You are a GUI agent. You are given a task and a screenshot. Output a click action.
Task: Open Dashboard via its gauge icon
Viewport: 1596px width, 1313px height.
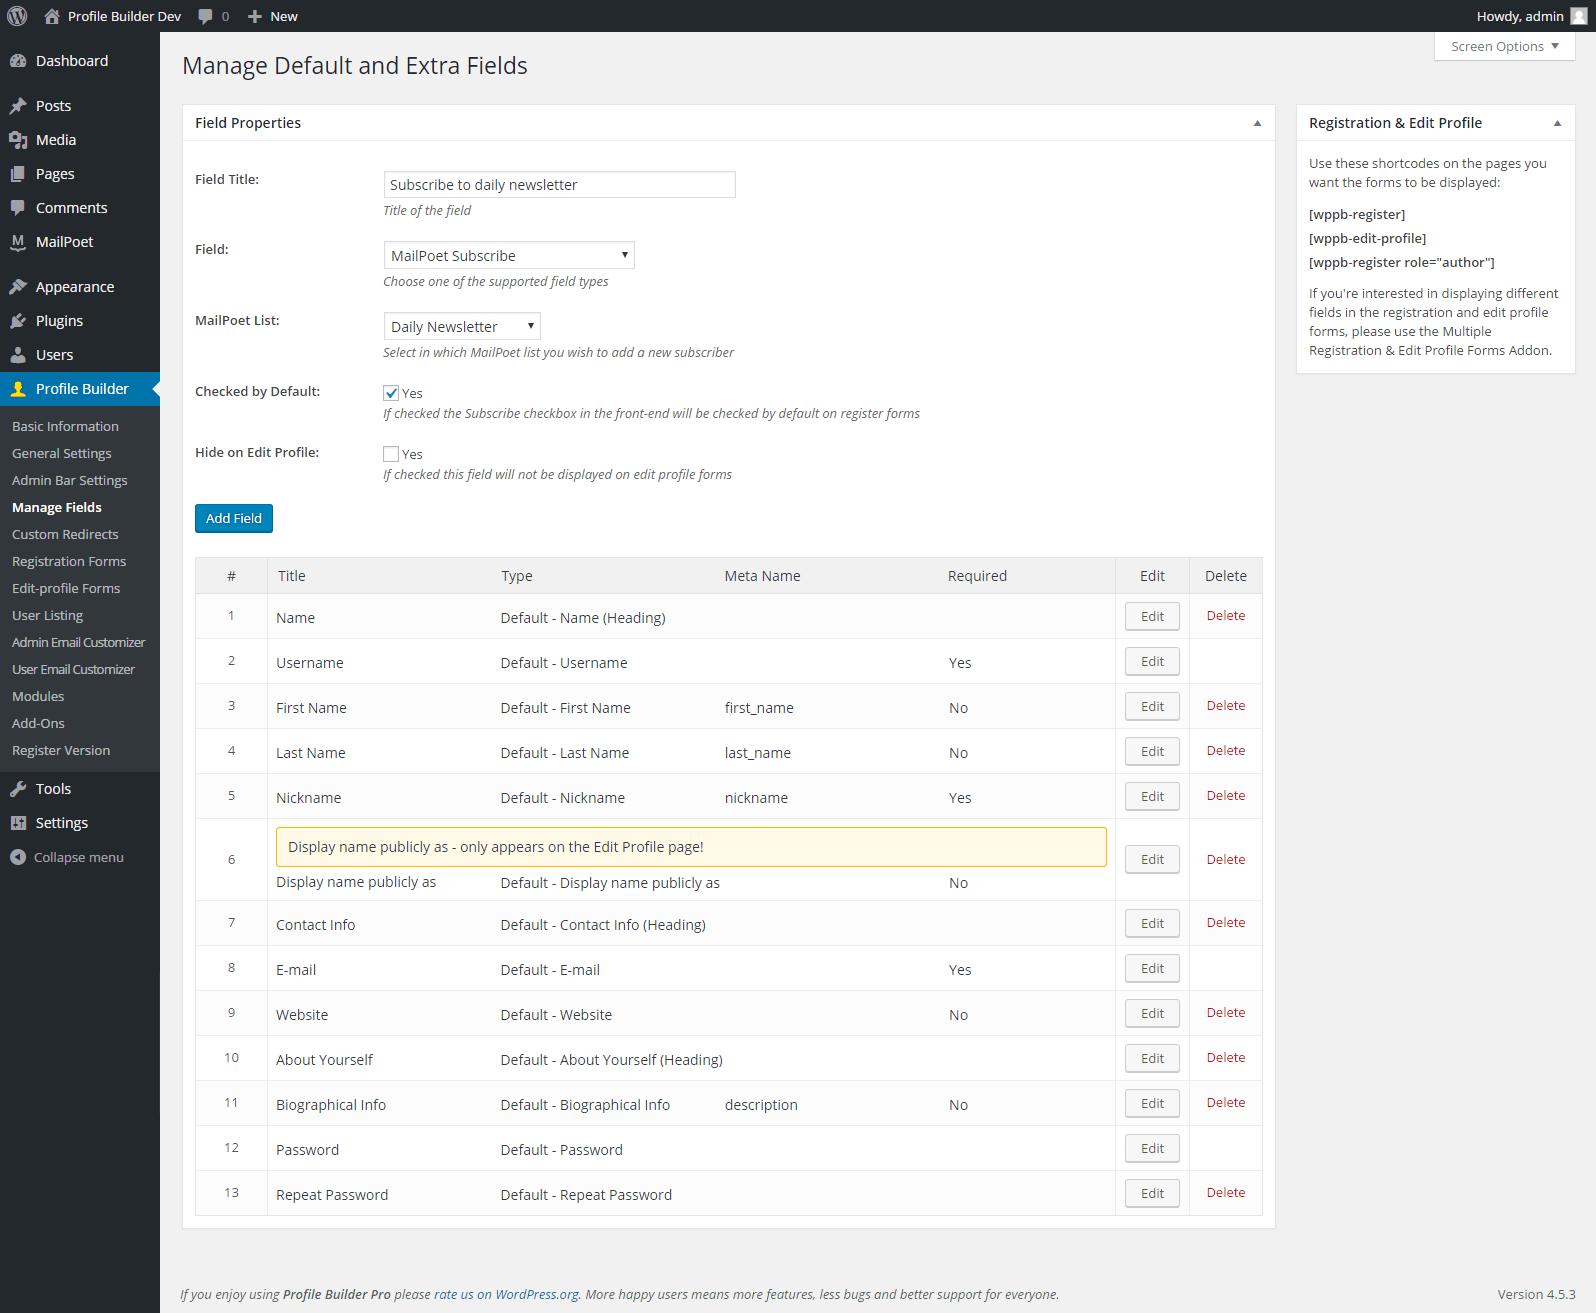[18, 61]
